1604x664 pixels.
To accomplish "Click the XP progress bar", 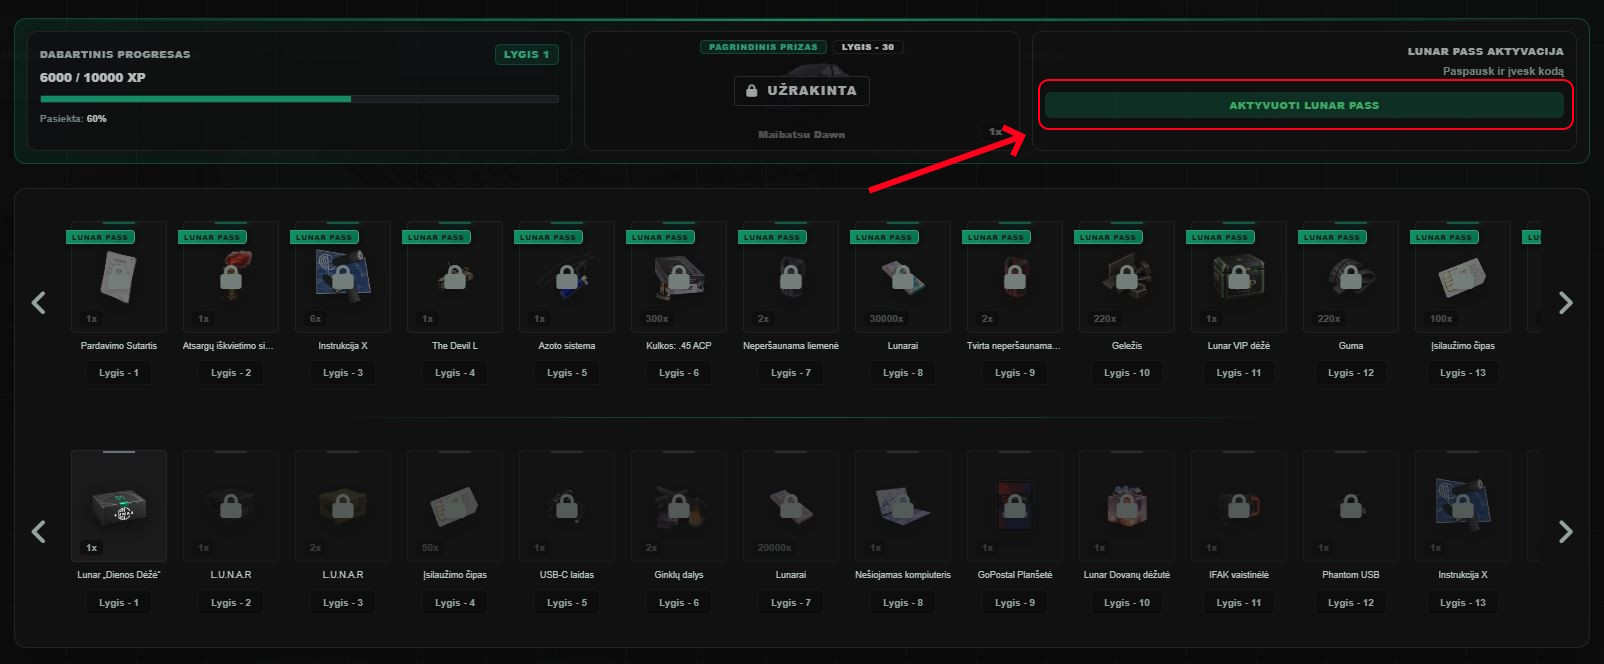I will click(299, 99).
